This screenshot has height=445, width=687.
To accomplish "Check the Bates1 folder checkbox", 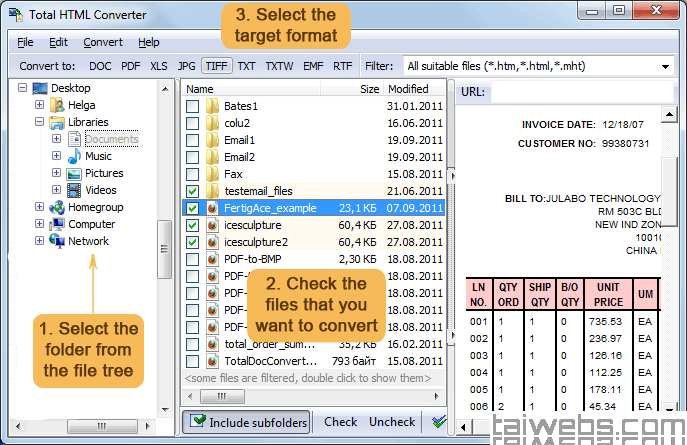I will click(x=192, y=106).
